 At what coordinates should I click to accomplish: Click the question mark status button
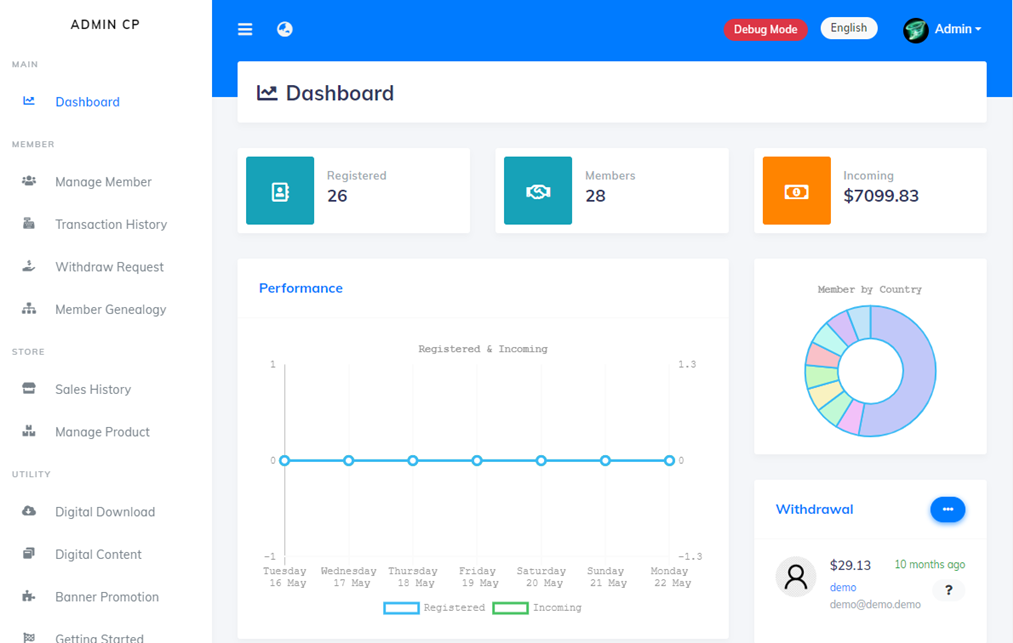point(948,591)
